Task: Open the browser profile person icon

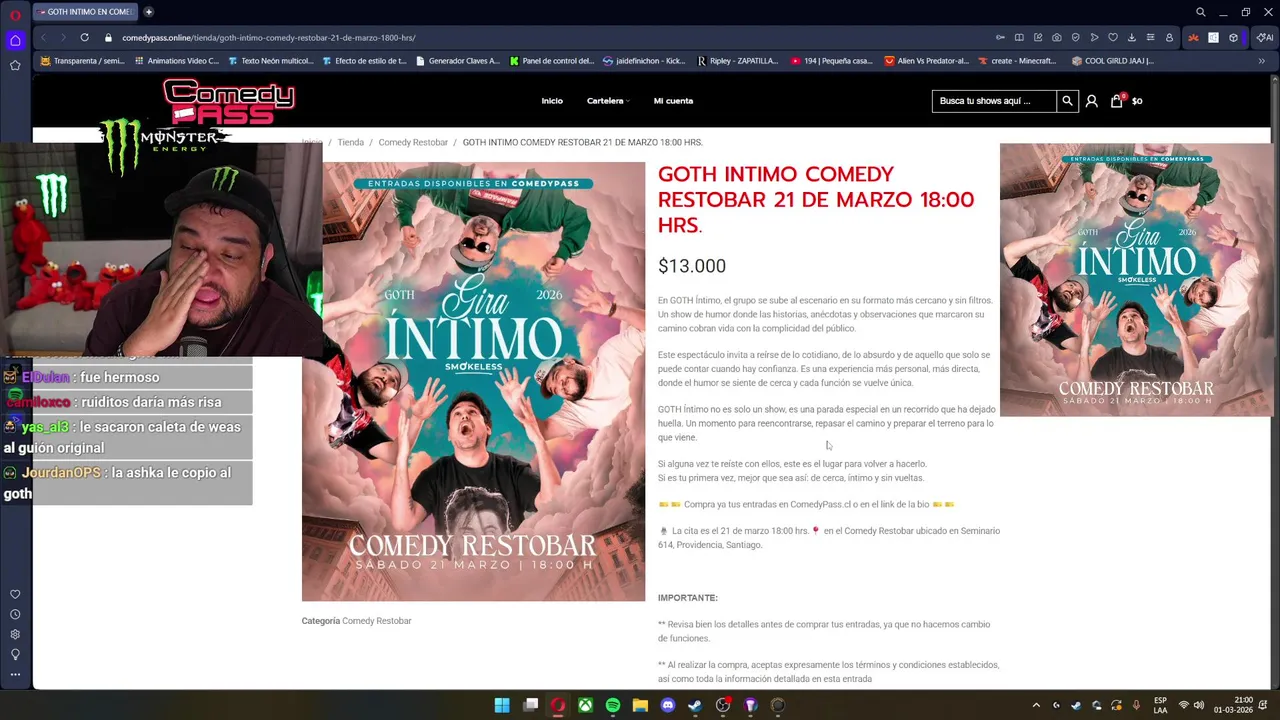Action: pyautogui.click(x=1169, y=38)
